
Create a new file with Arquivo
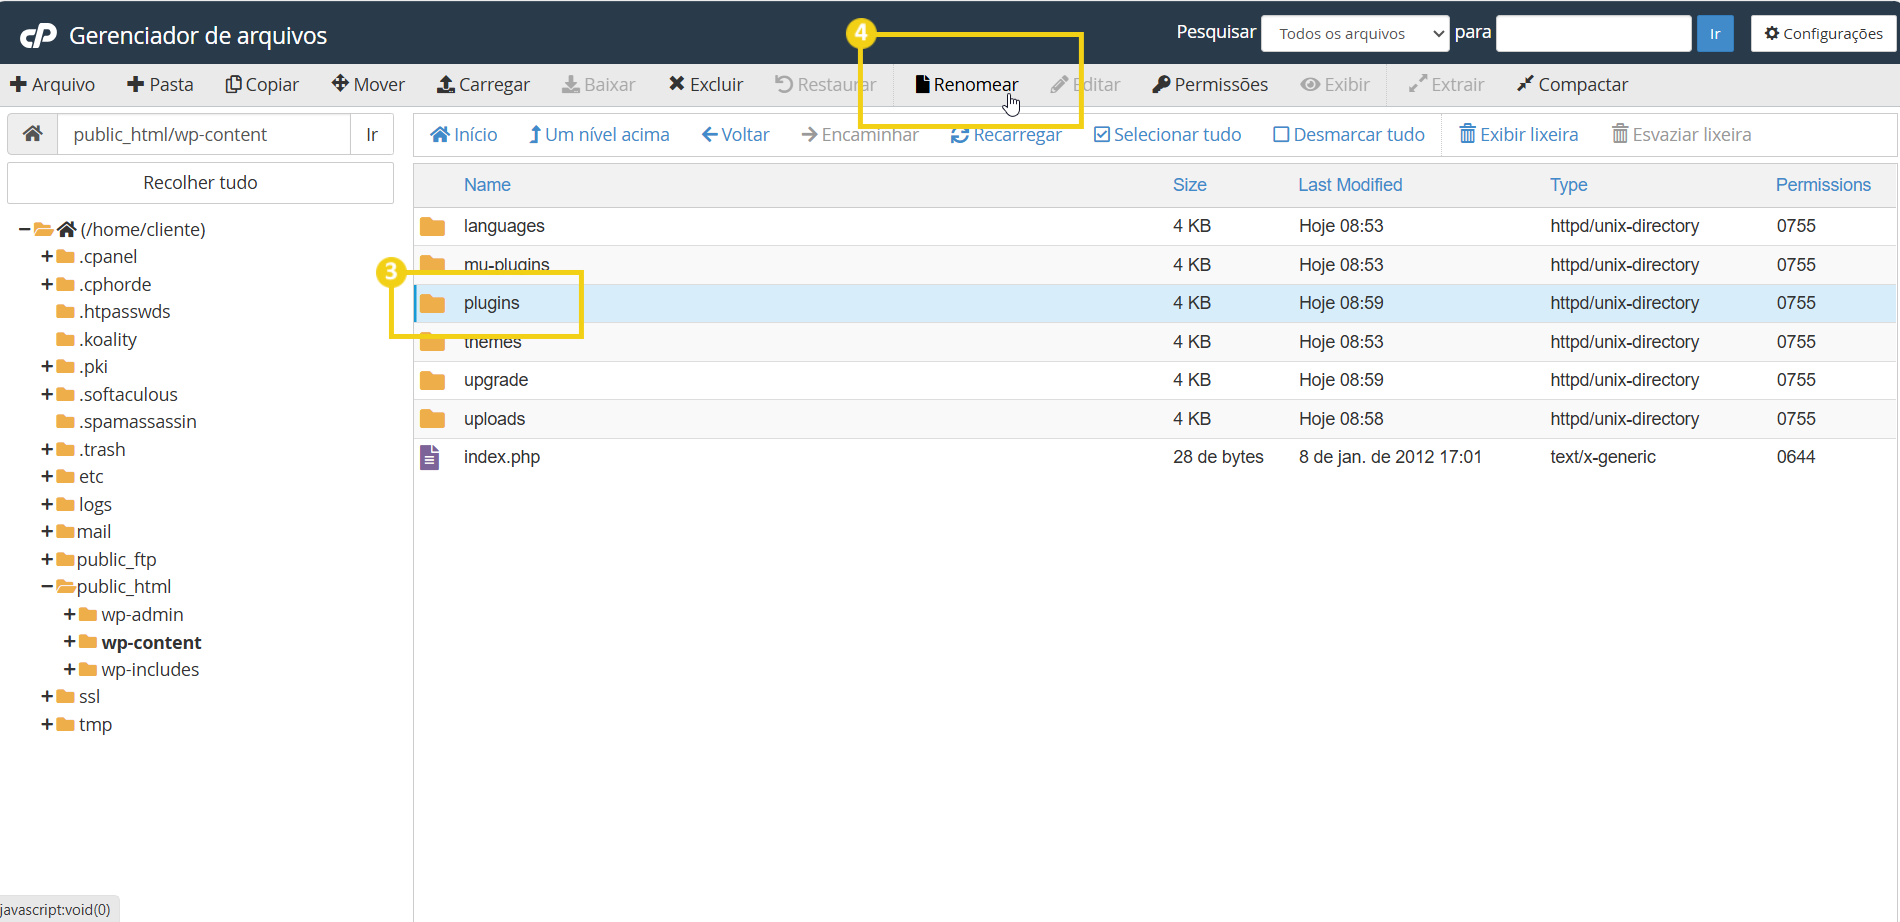pyautogui.click(x=53, y=85)
